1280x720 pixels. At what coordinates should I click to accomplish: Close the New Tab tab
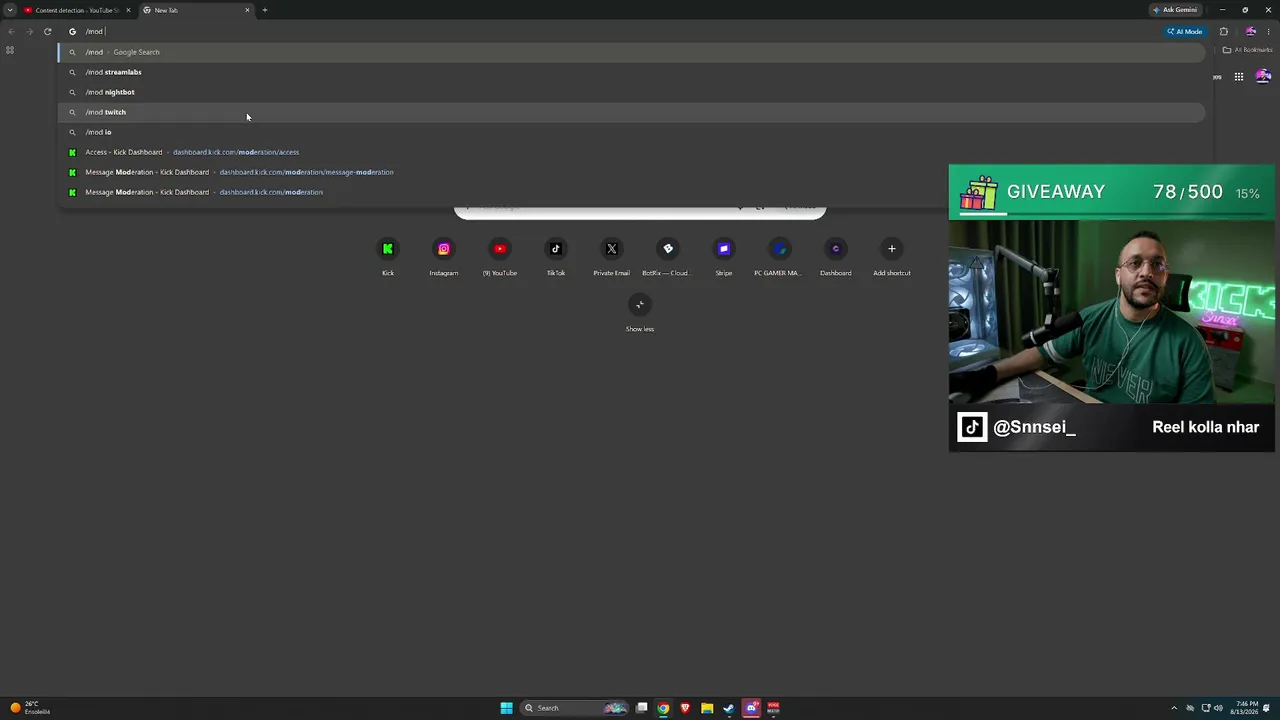coord(247,10)
